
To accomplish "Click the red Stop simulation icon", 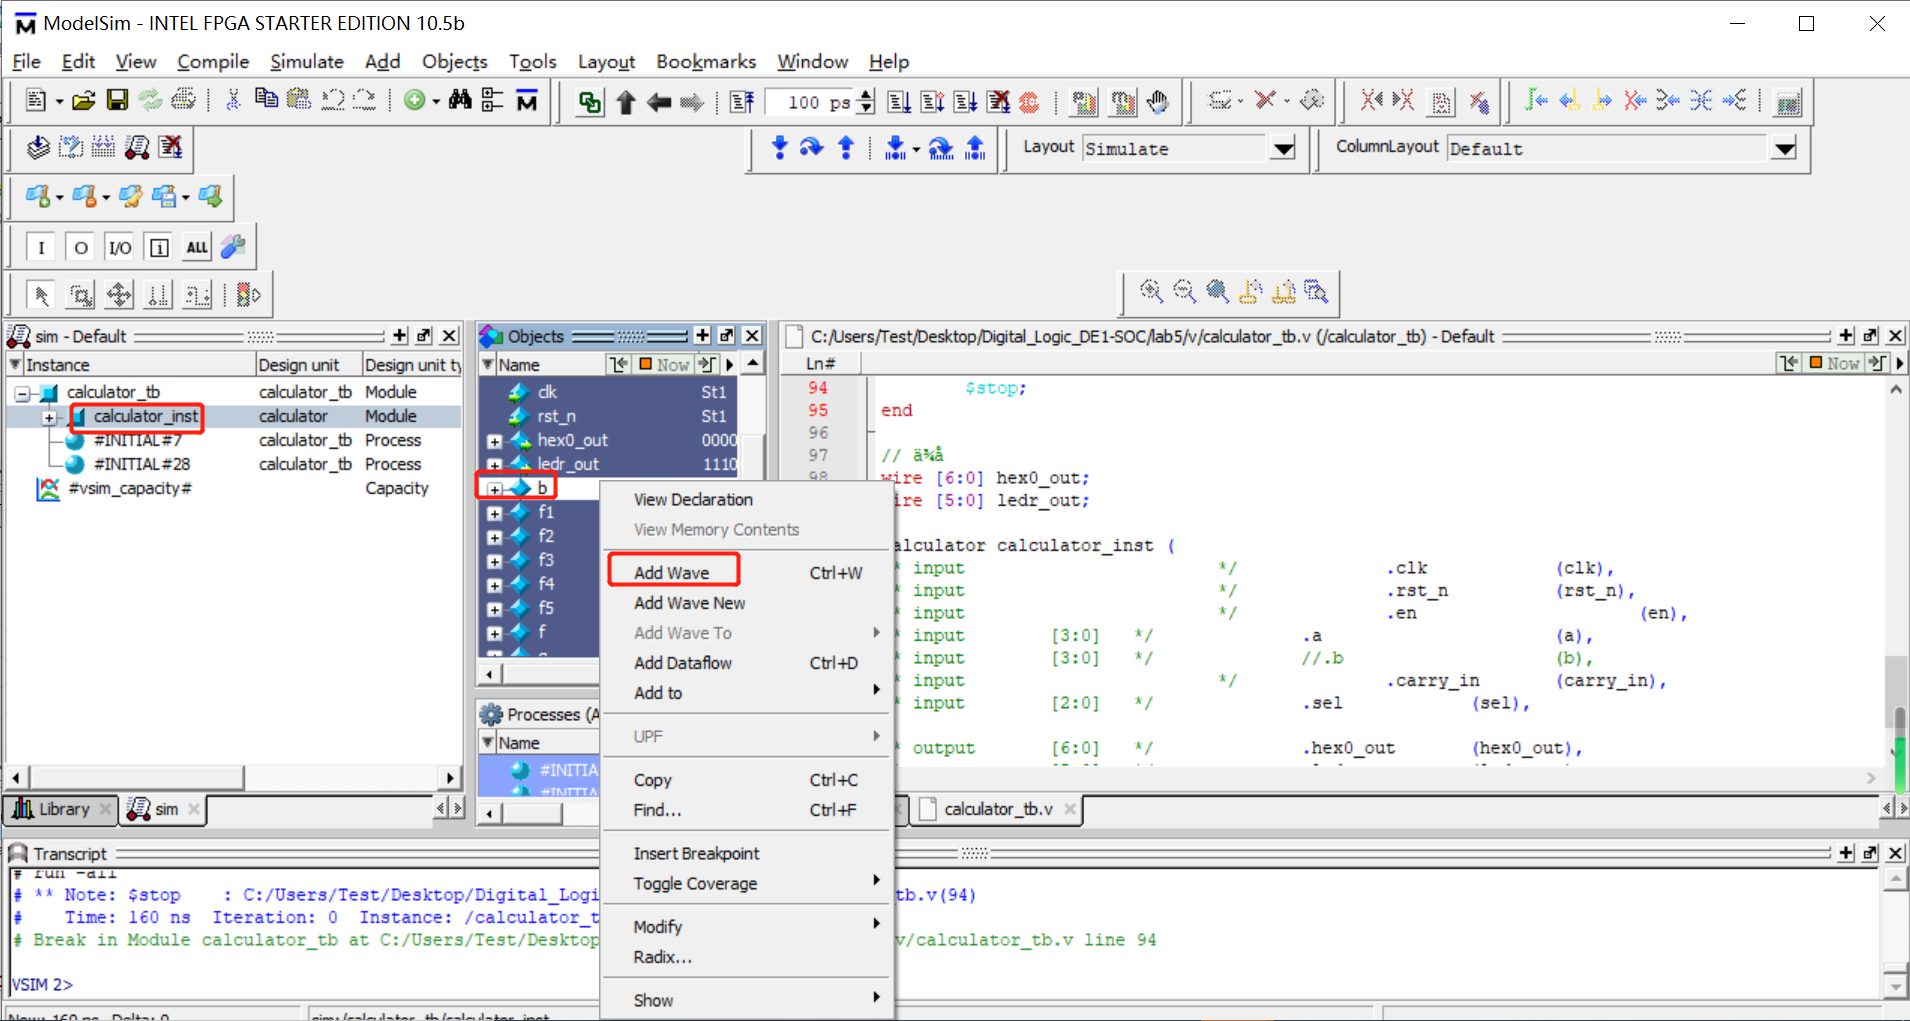I will point(1029,102).
